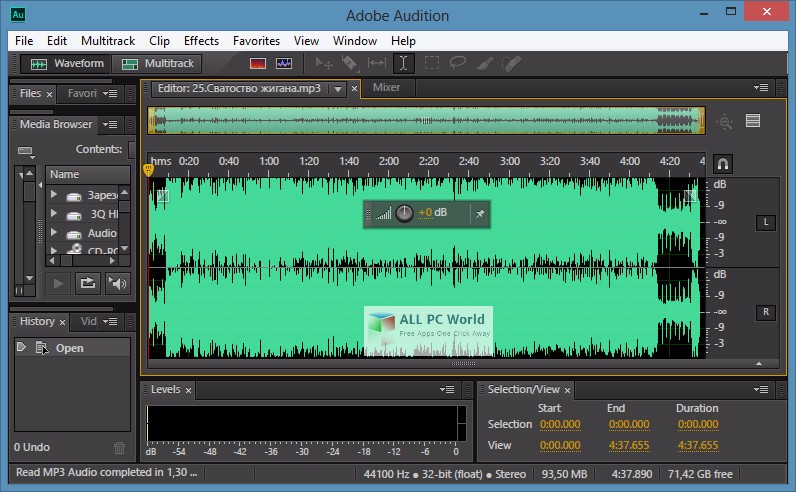Close the Levels panel
The height and width of the screenshot is (492, 796).
(188, 390)
